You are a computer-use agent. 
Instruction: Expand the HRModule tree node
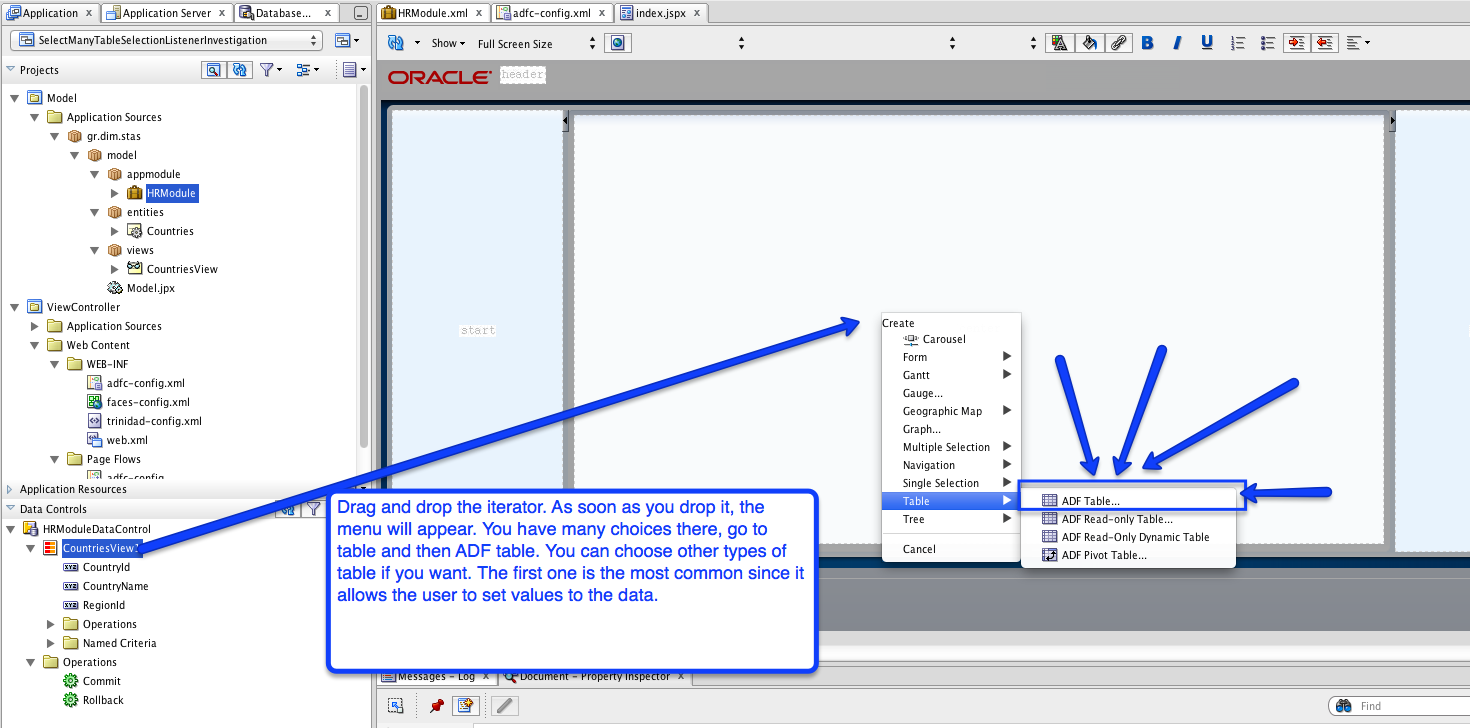coord(115,193)
